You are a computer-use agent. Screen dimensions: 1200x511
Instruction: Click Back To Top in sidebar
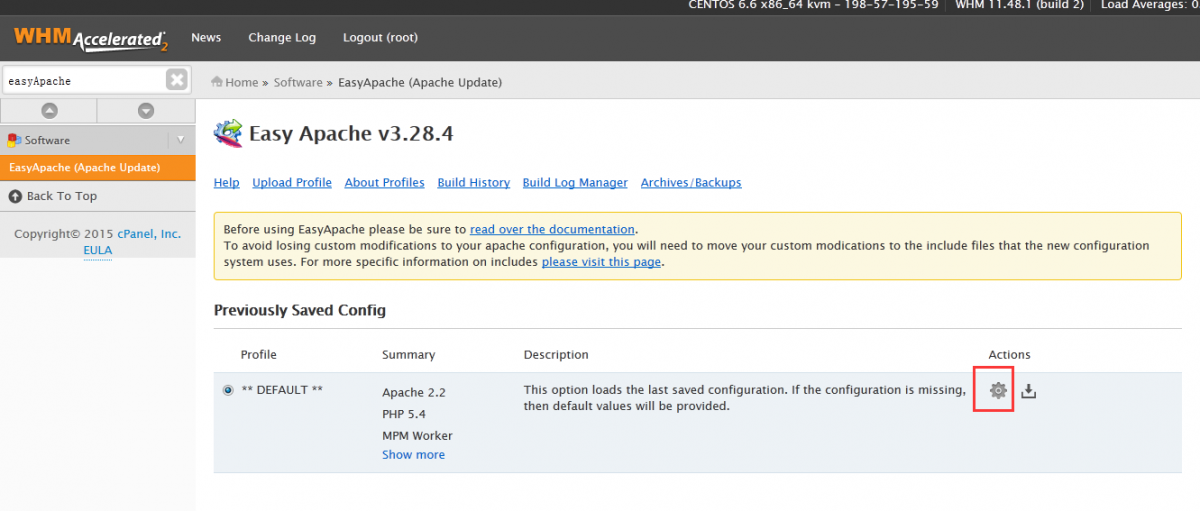click(x=62, y=196)
